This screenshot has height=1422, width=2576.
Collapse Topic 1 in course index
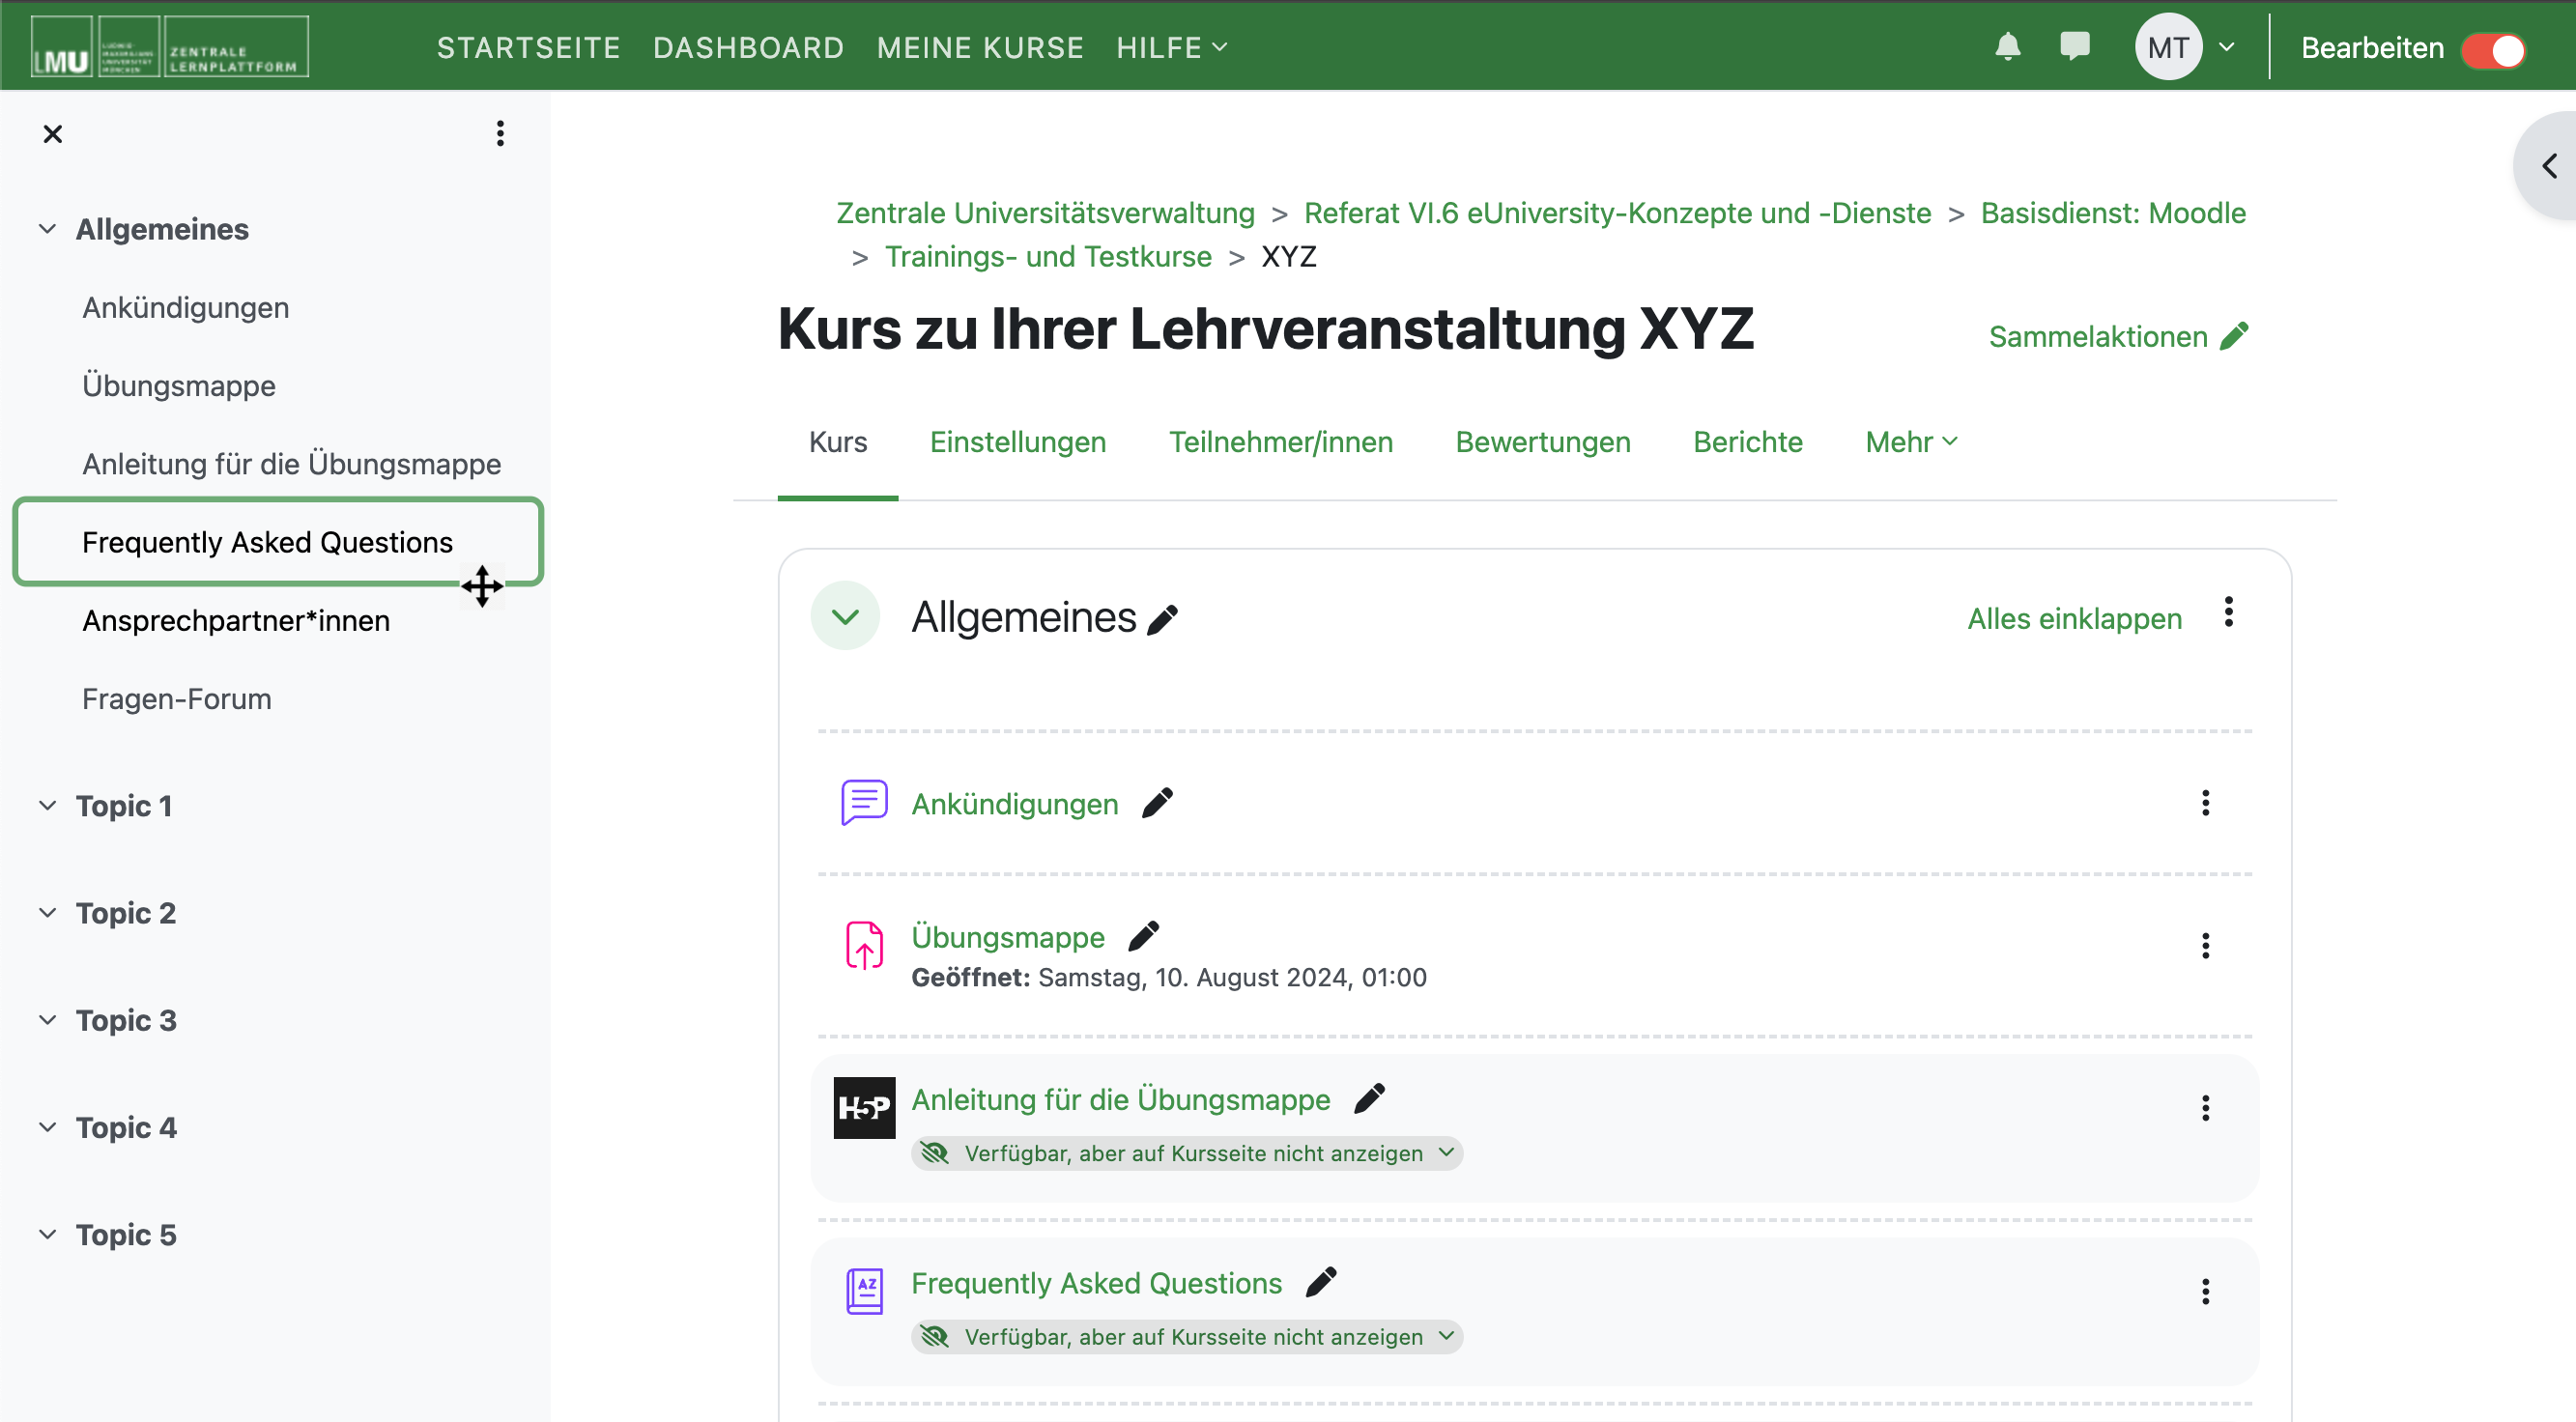tap(47, 805)
